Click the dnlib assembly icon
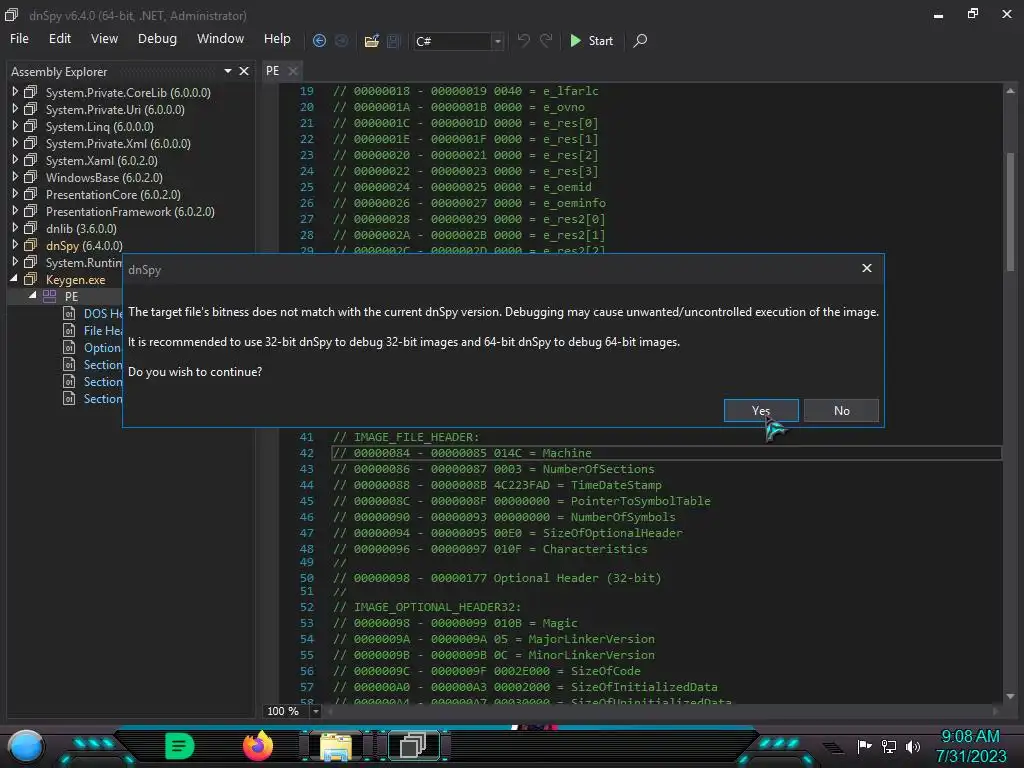 (31, 228)
